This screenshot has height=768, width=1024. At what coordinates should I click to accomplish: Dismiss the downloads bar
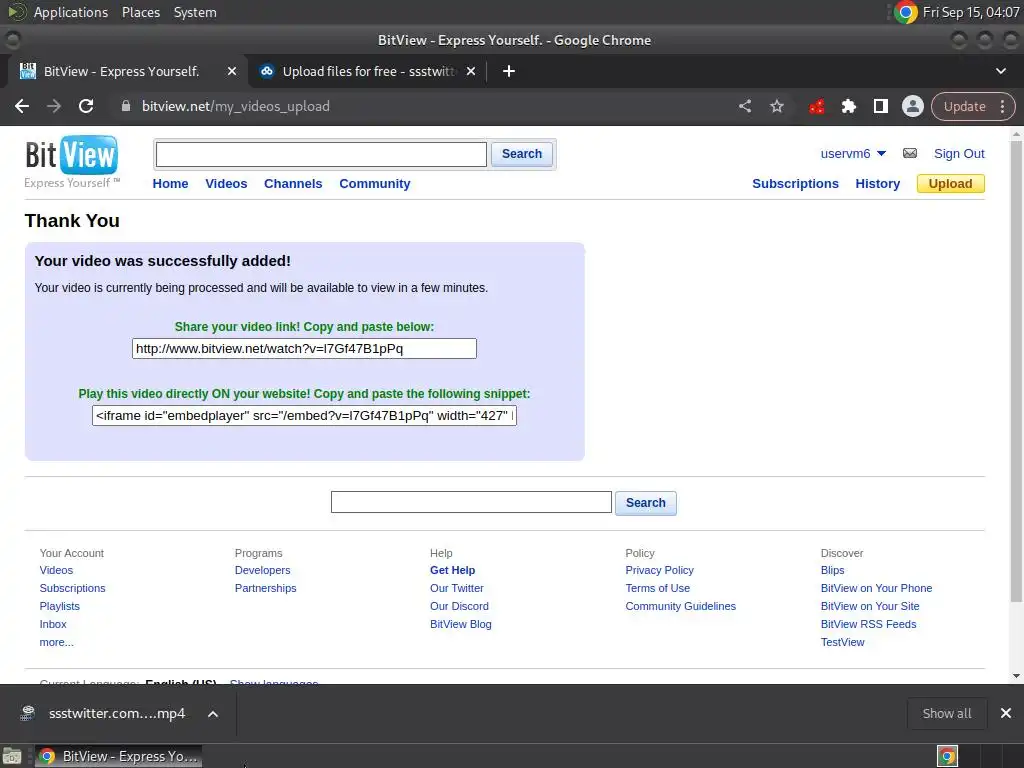(1006, 713)
